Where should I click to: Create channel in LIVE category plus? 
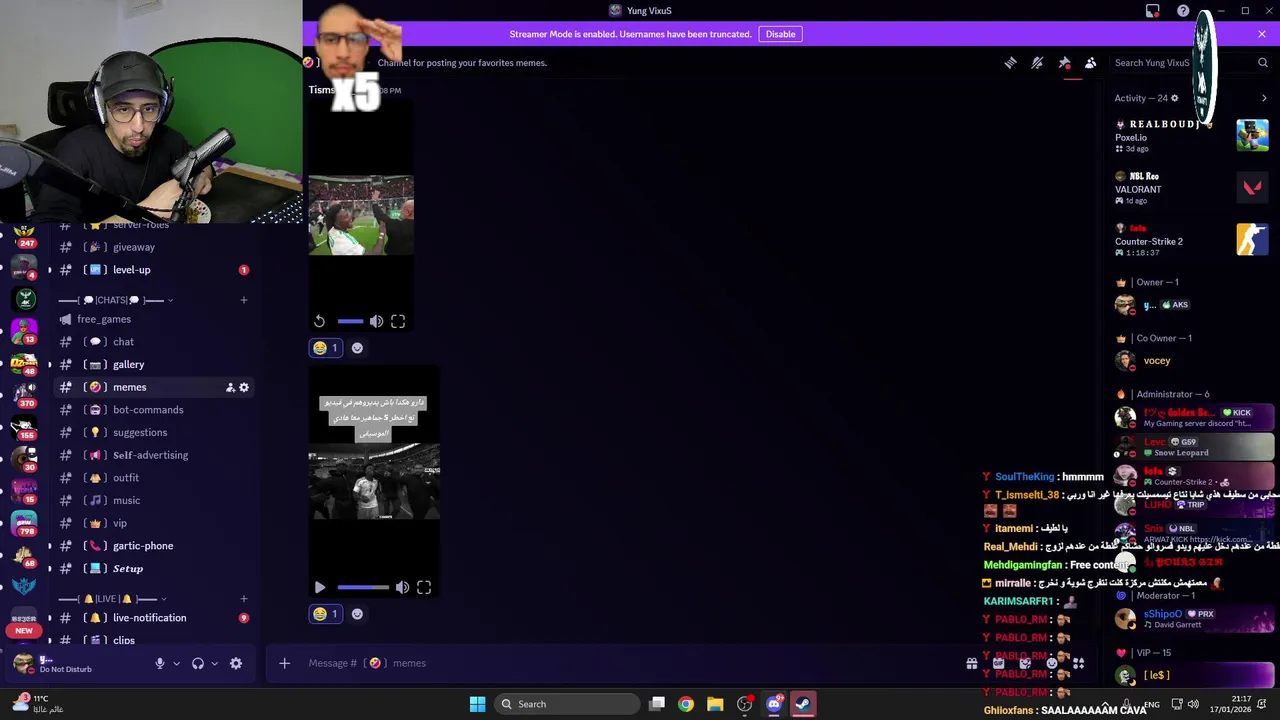tap(243, 599)
